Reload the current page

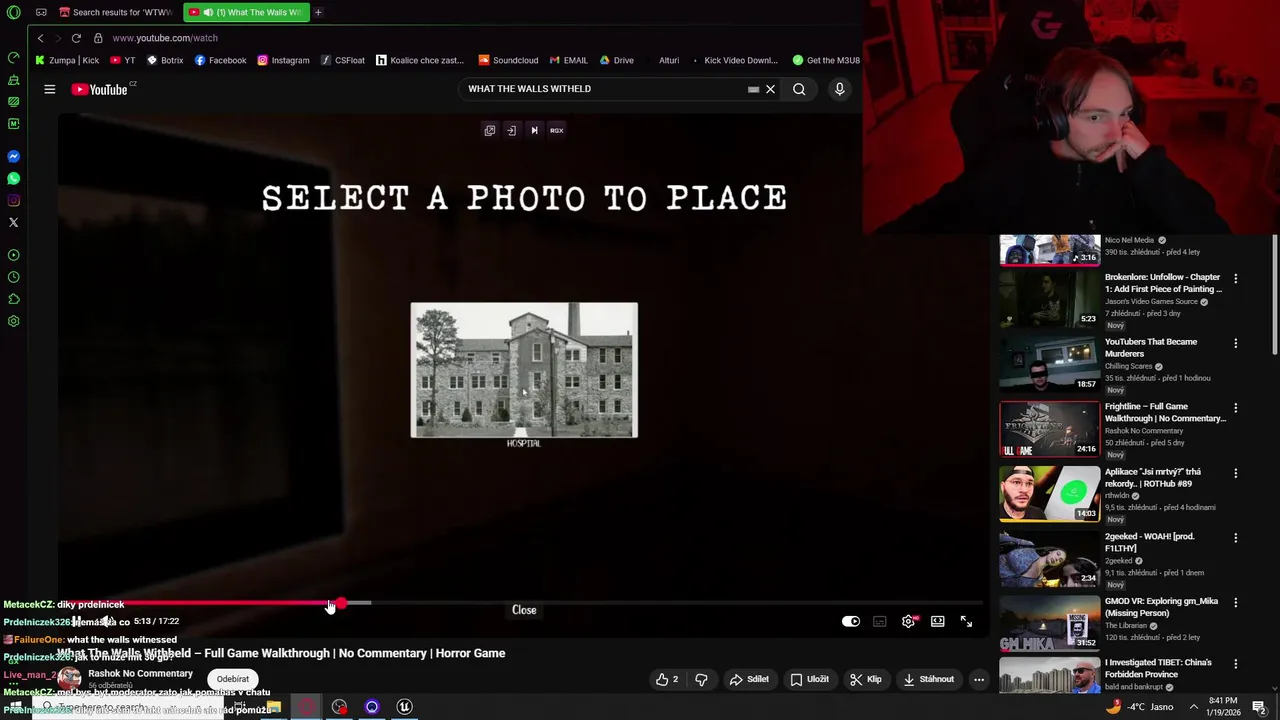tap(76, 38)
